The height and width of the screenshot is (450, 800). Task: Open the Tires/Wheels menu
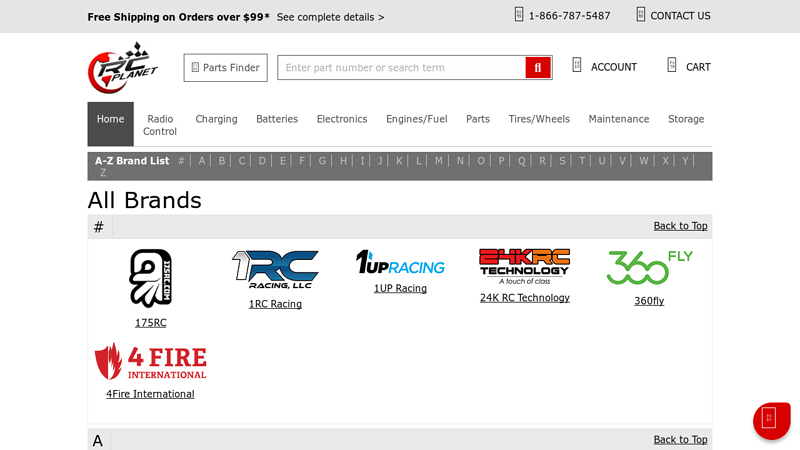(x=539, y=119)
